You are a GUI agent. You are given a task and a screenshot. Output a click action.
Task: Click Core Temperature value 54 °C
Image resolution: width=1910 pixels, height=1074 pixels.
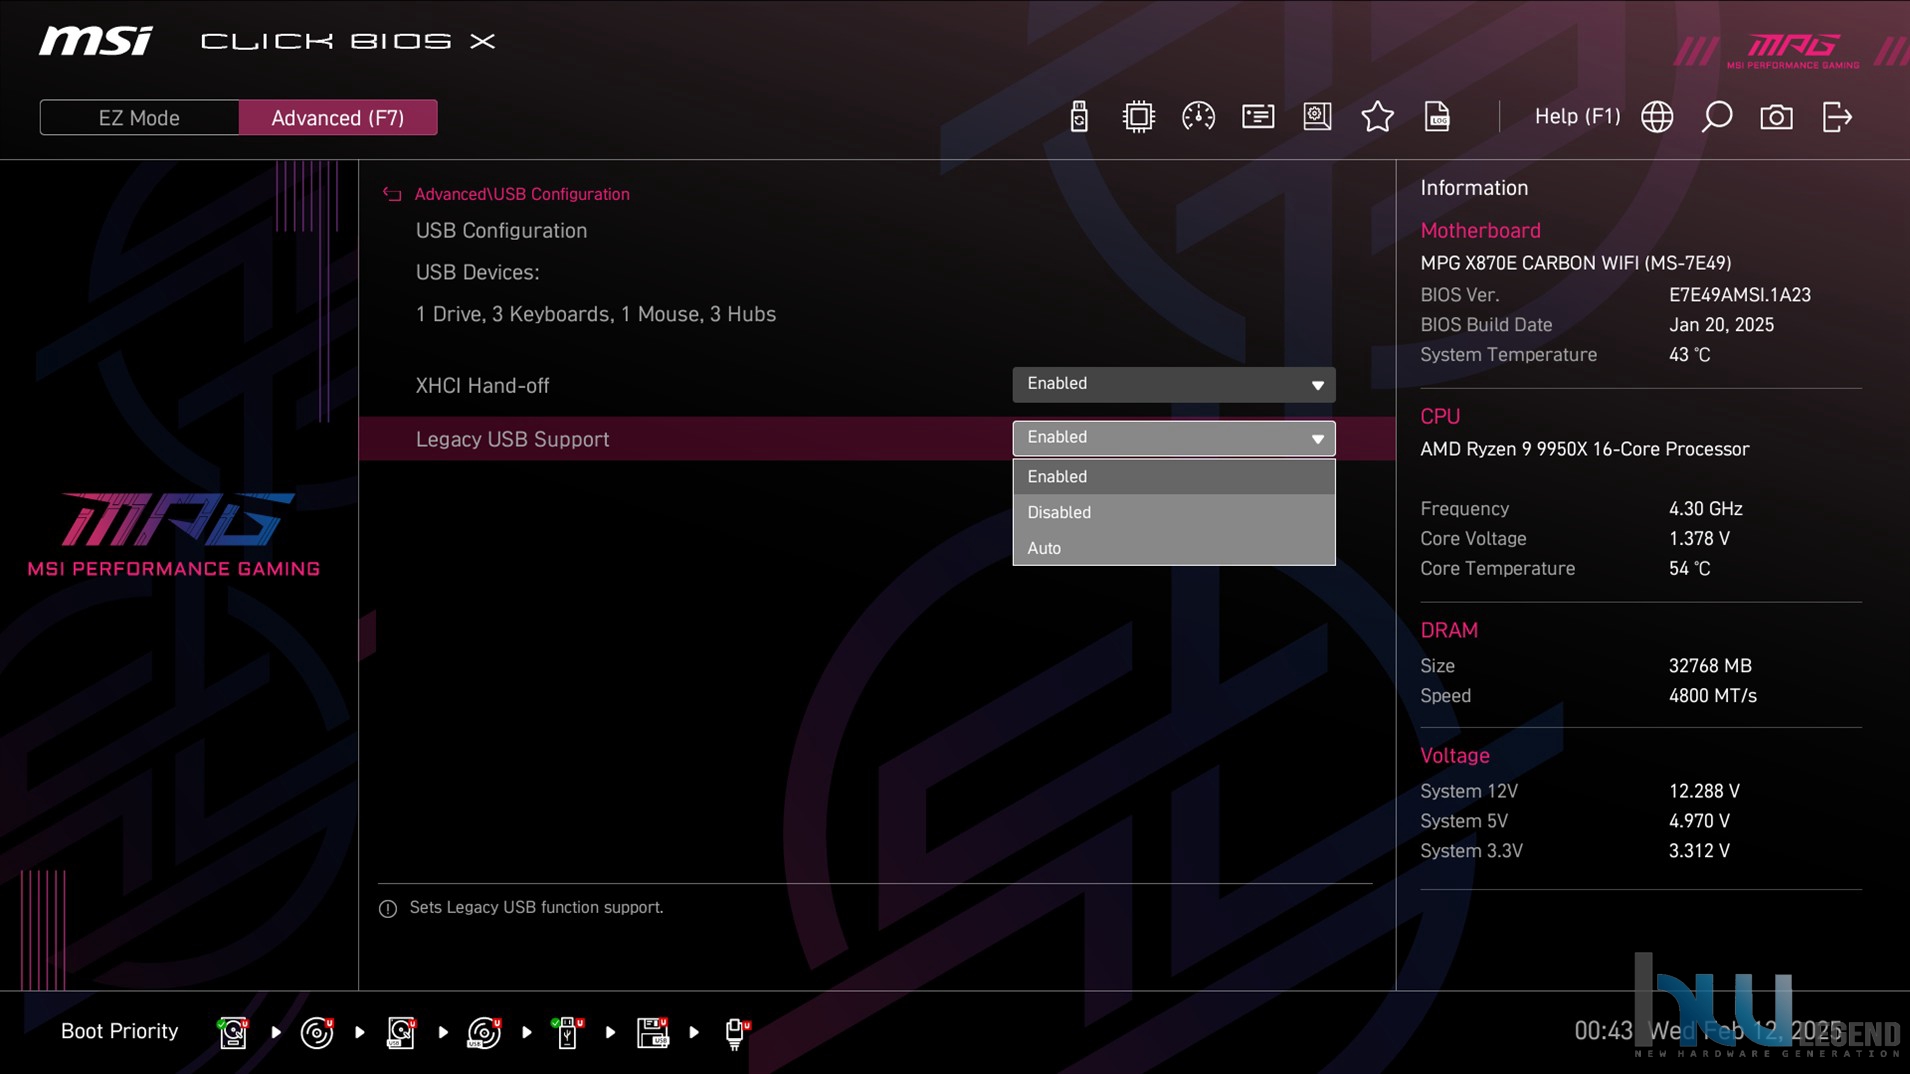1689,569
